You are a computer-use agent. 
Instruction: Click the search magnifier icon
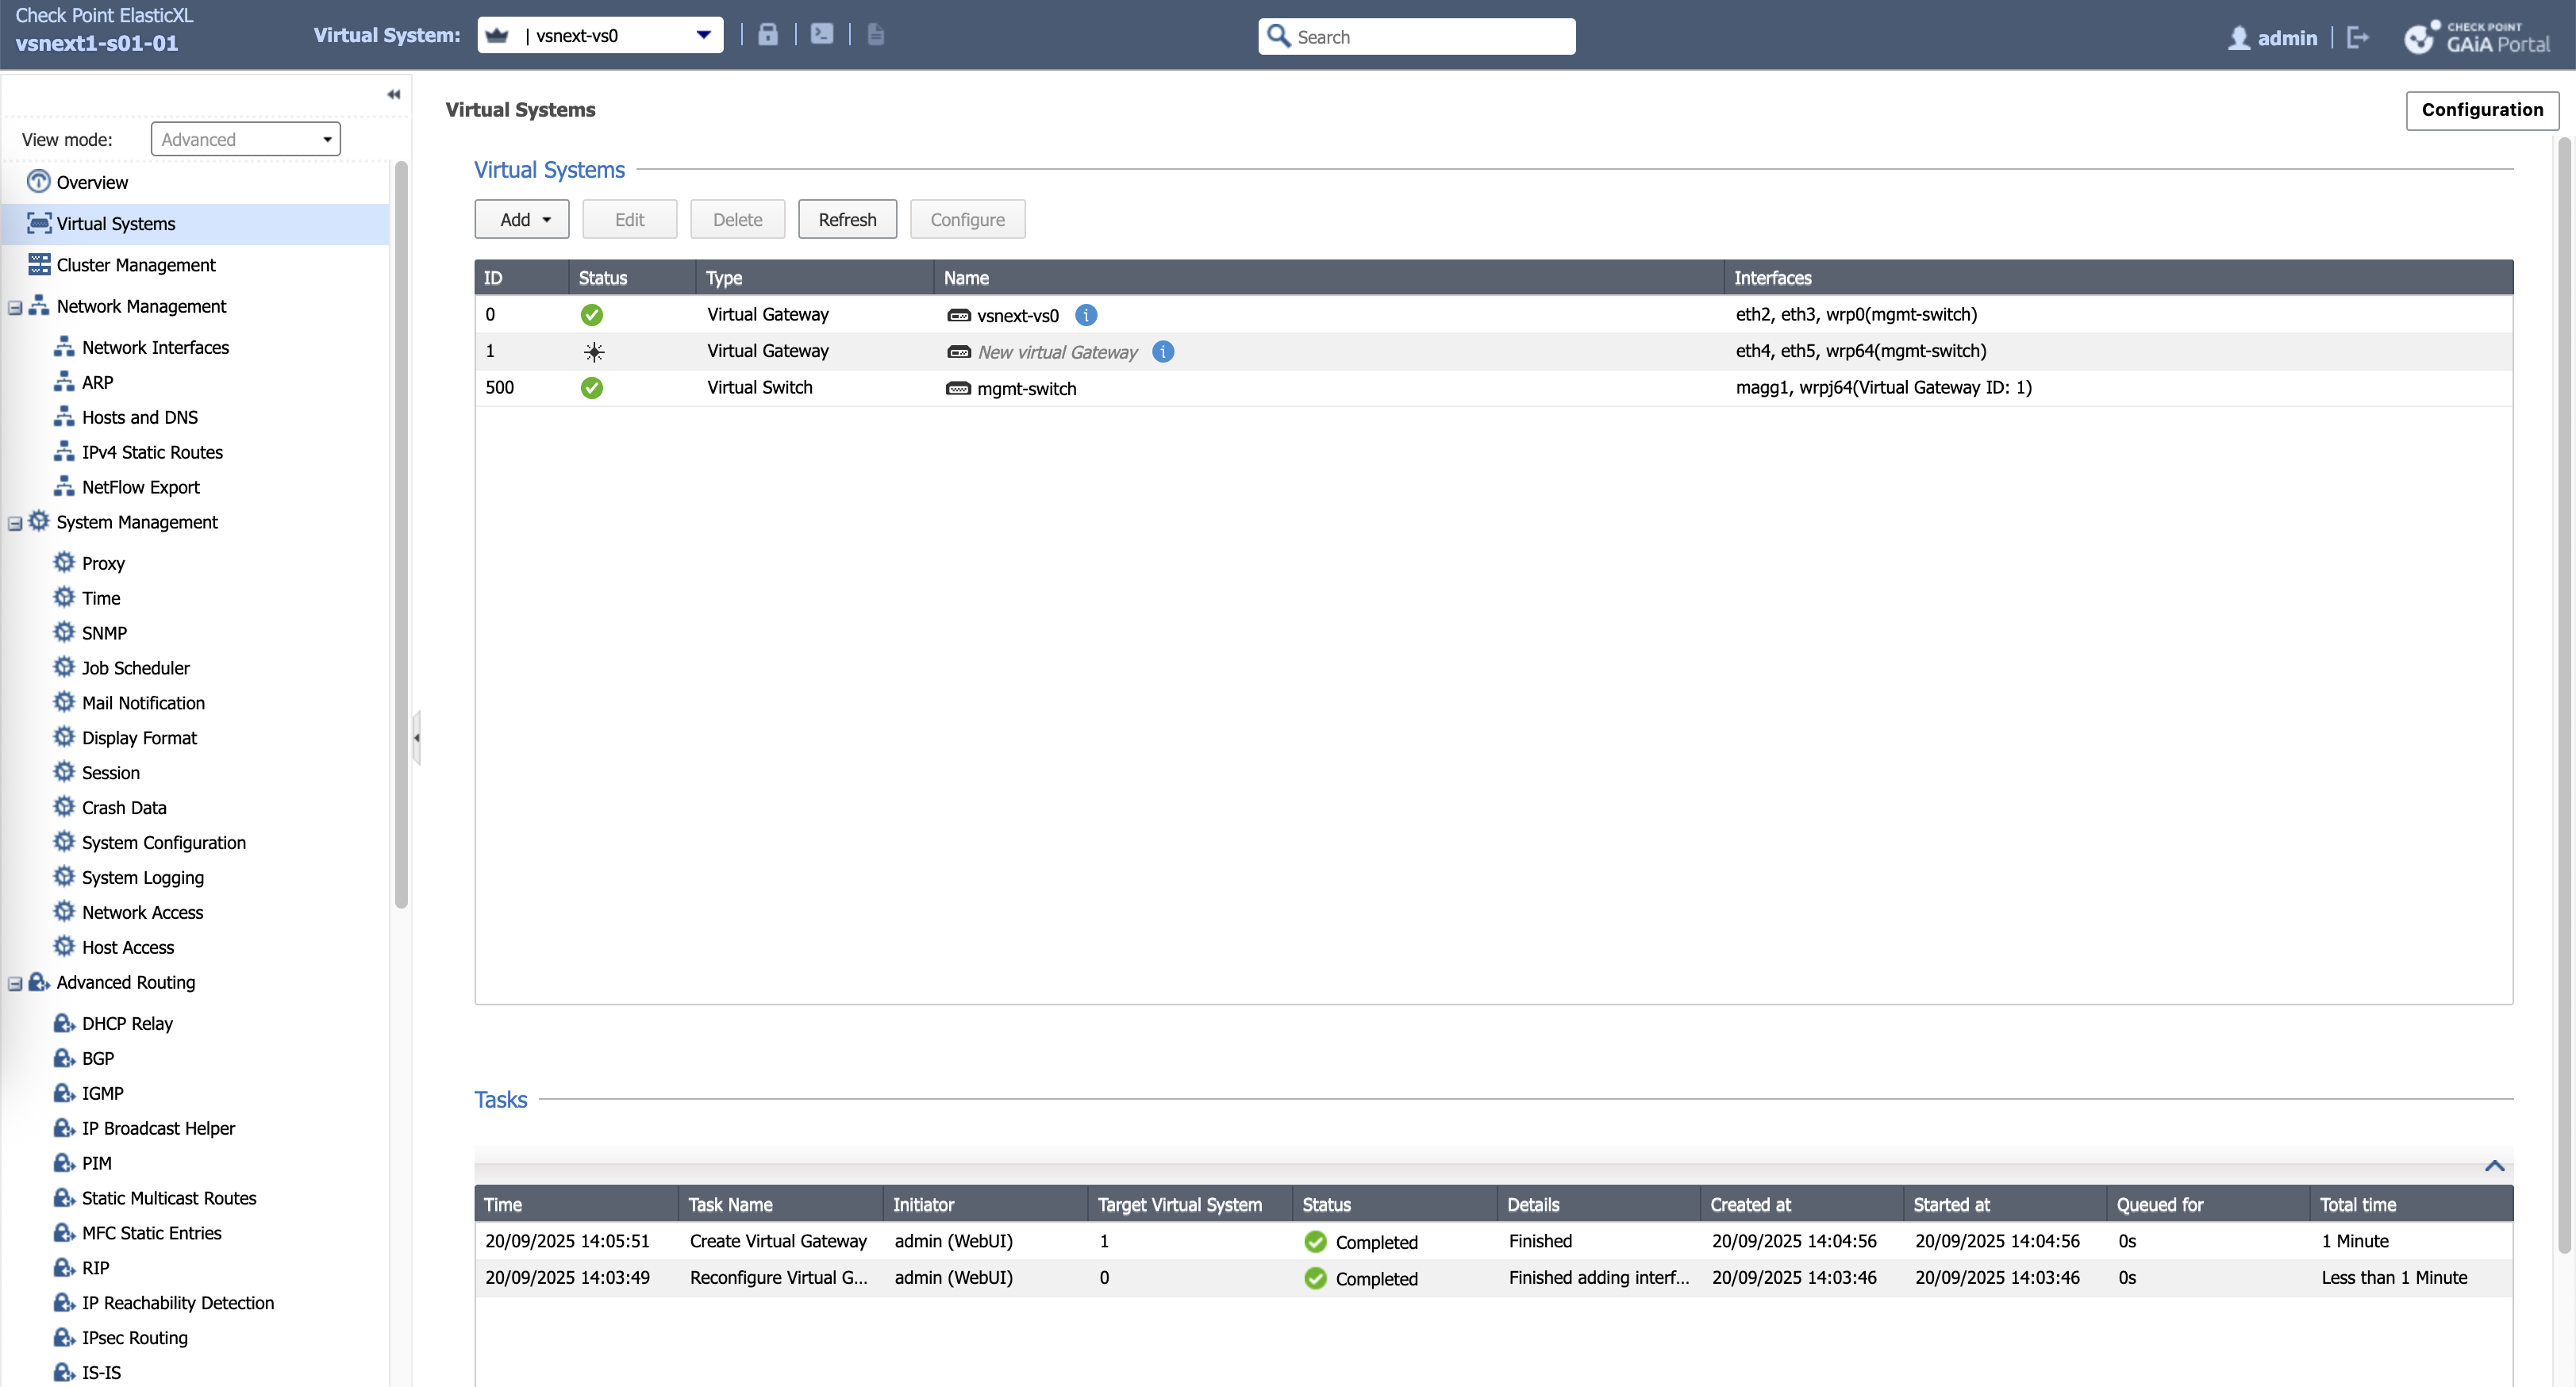click(x=1277, y=36)
